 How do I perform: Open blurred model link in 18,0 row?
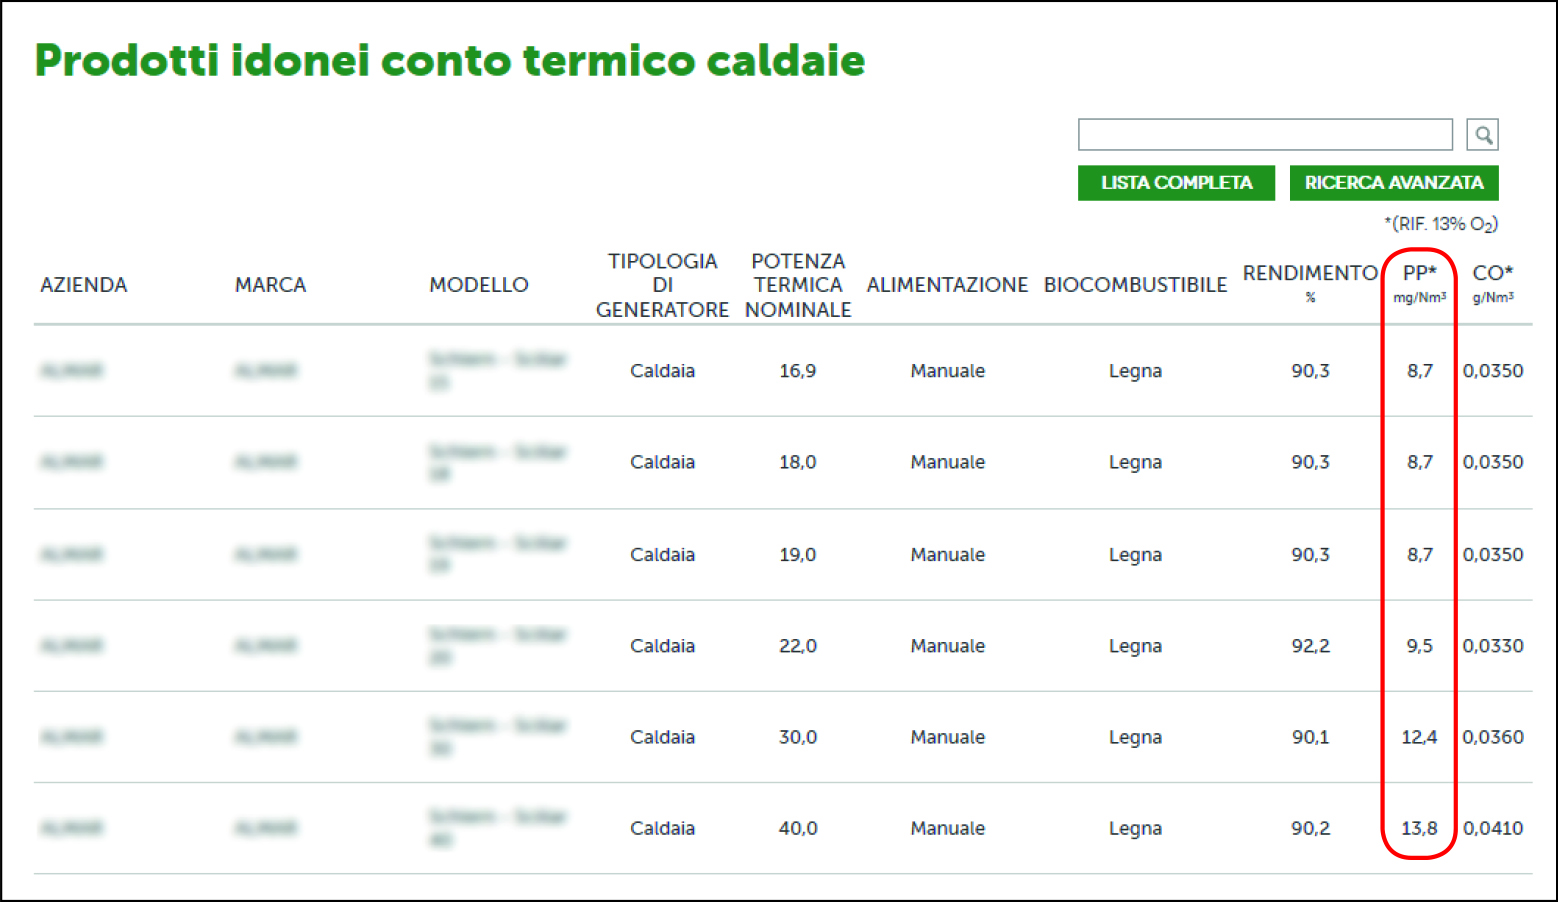click(x=497, y=462)
